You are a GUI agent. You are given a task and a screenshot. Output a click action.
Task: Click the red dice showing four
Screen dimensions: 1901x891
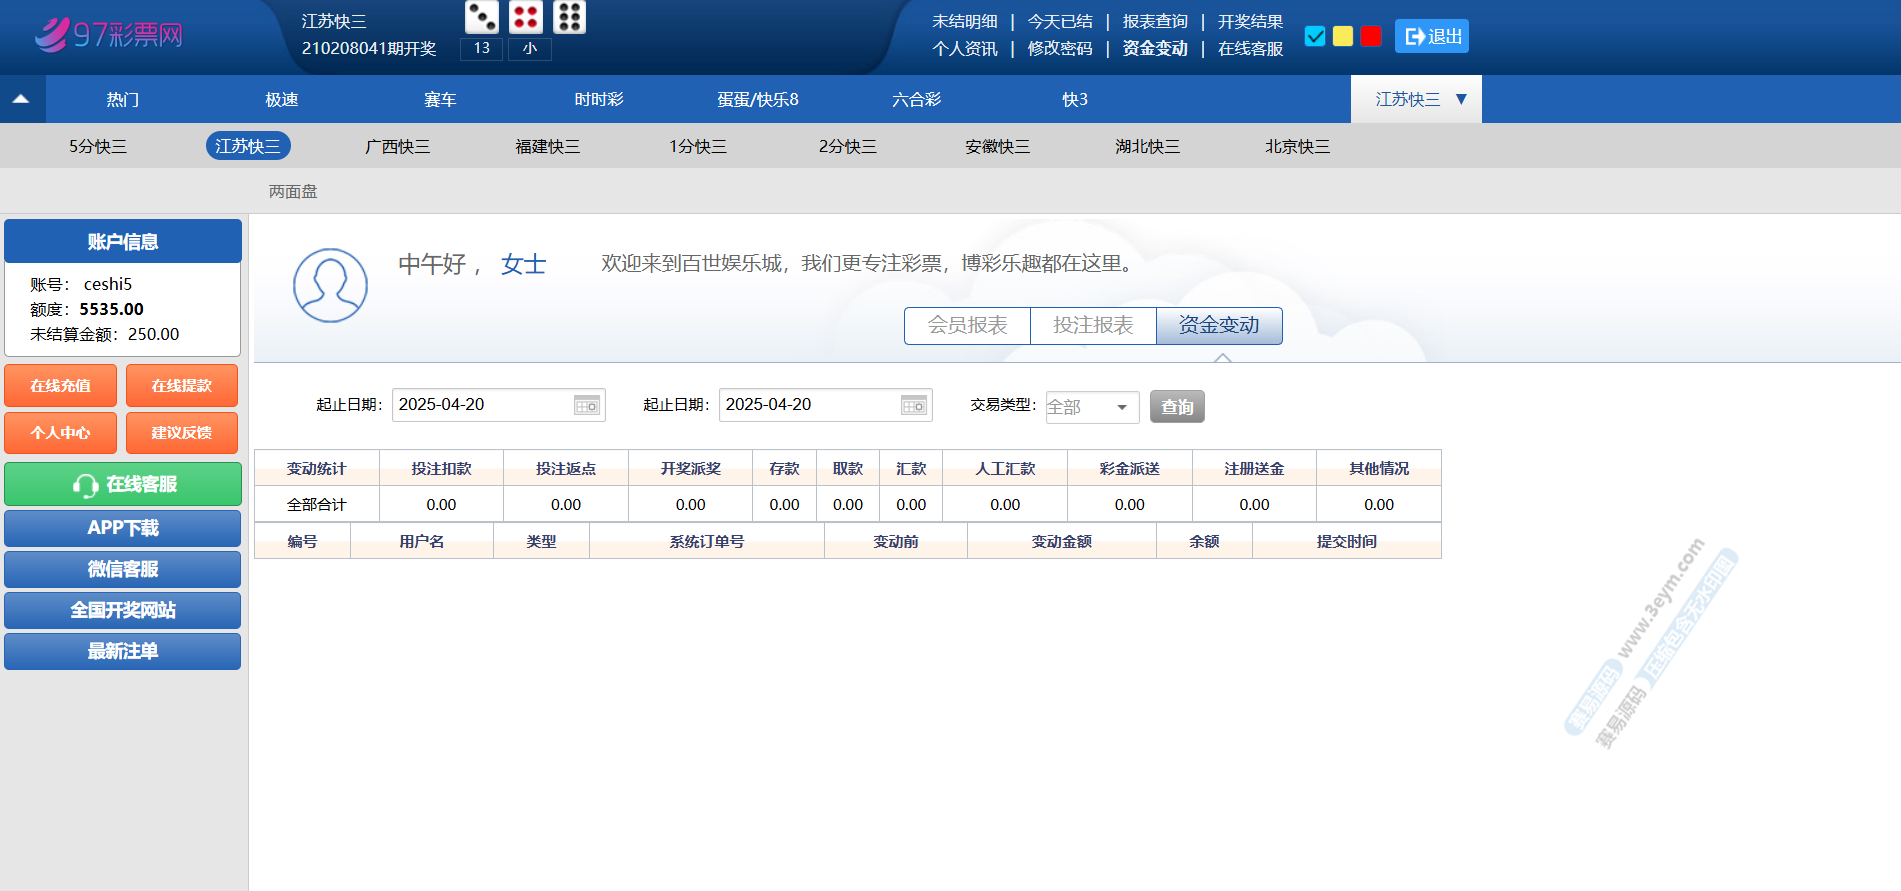(x=526, y=17)
